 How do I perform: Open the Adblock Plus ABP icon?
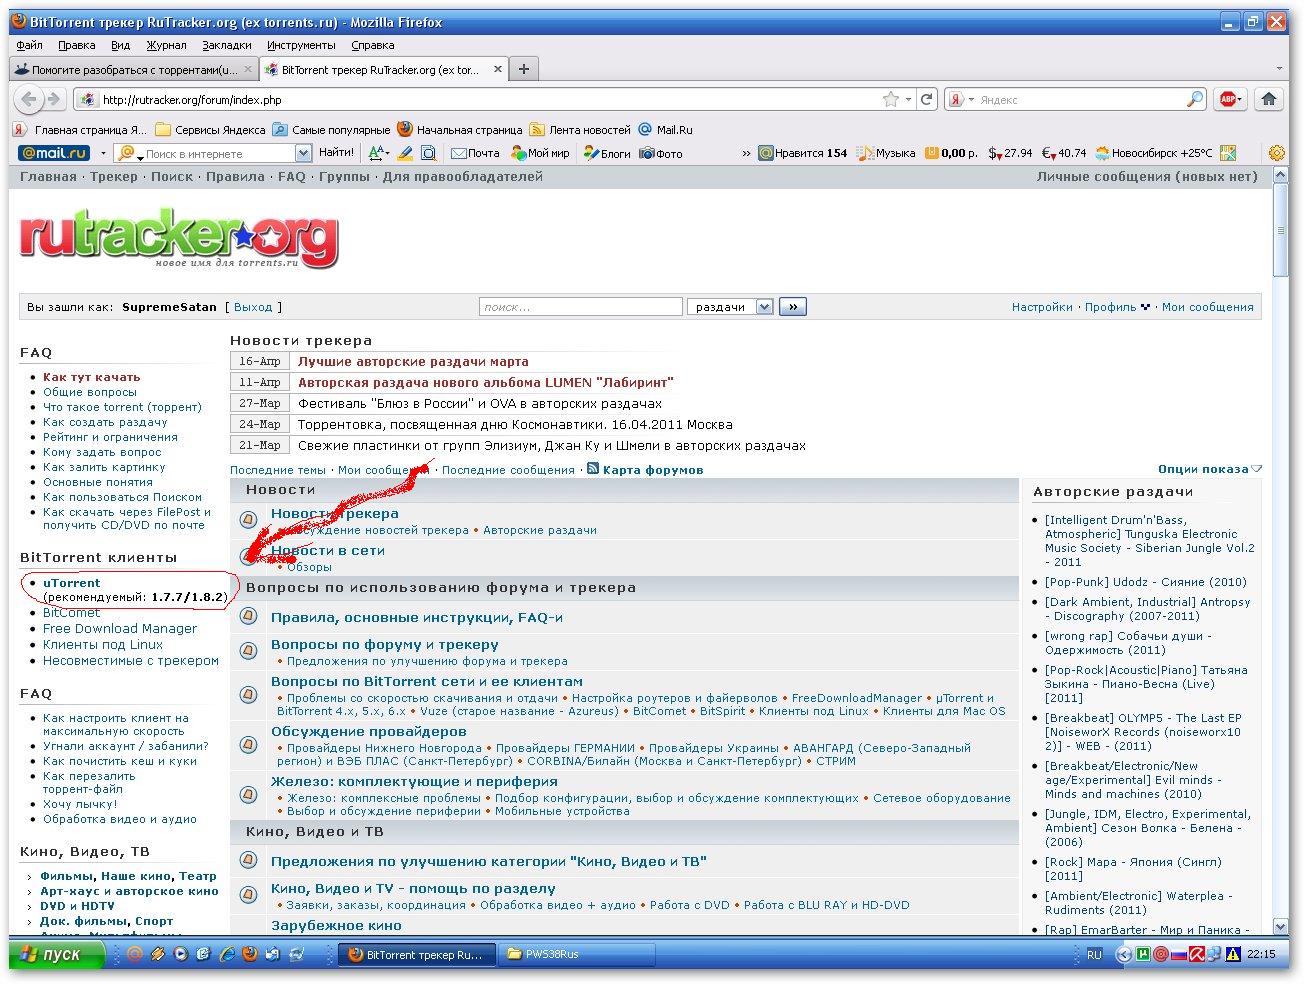[x=1229, y=99]
